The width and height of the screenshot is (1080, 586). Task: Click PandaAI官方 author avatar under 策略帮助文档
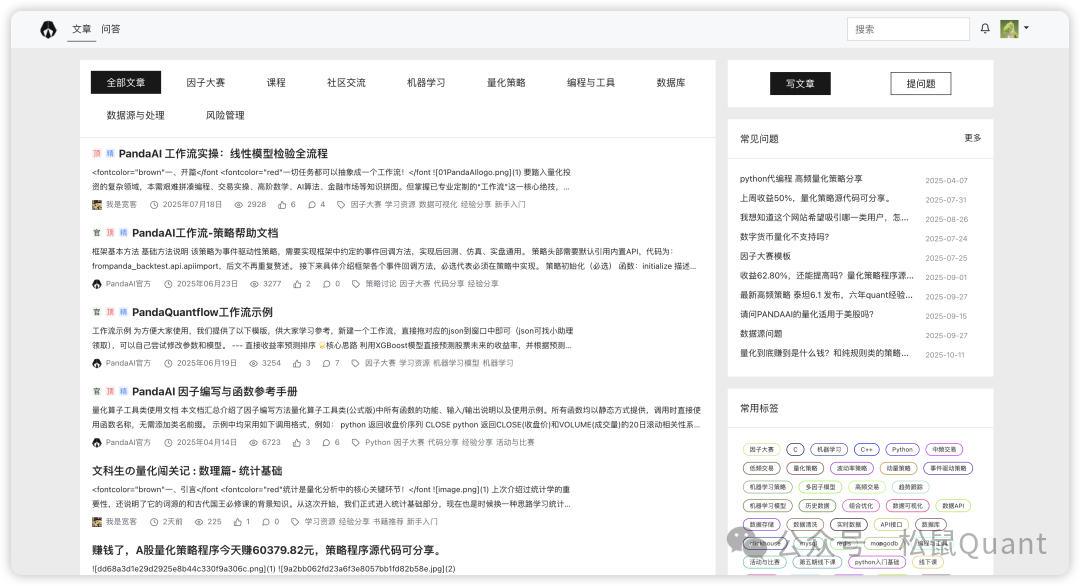pyautogui.click(x=99, y=284)
